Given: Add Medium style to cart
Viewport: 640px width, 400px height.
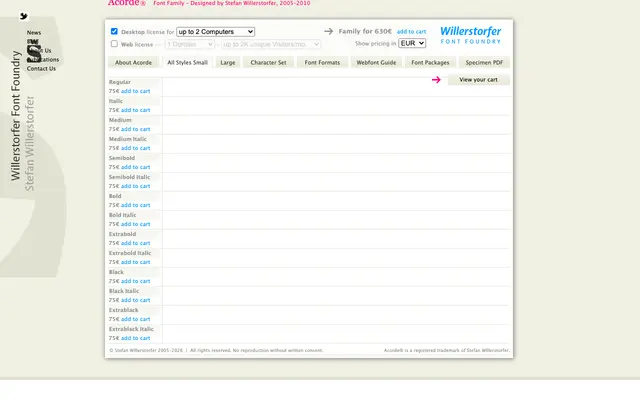Looking at the screenshot, I should [136, 129].
